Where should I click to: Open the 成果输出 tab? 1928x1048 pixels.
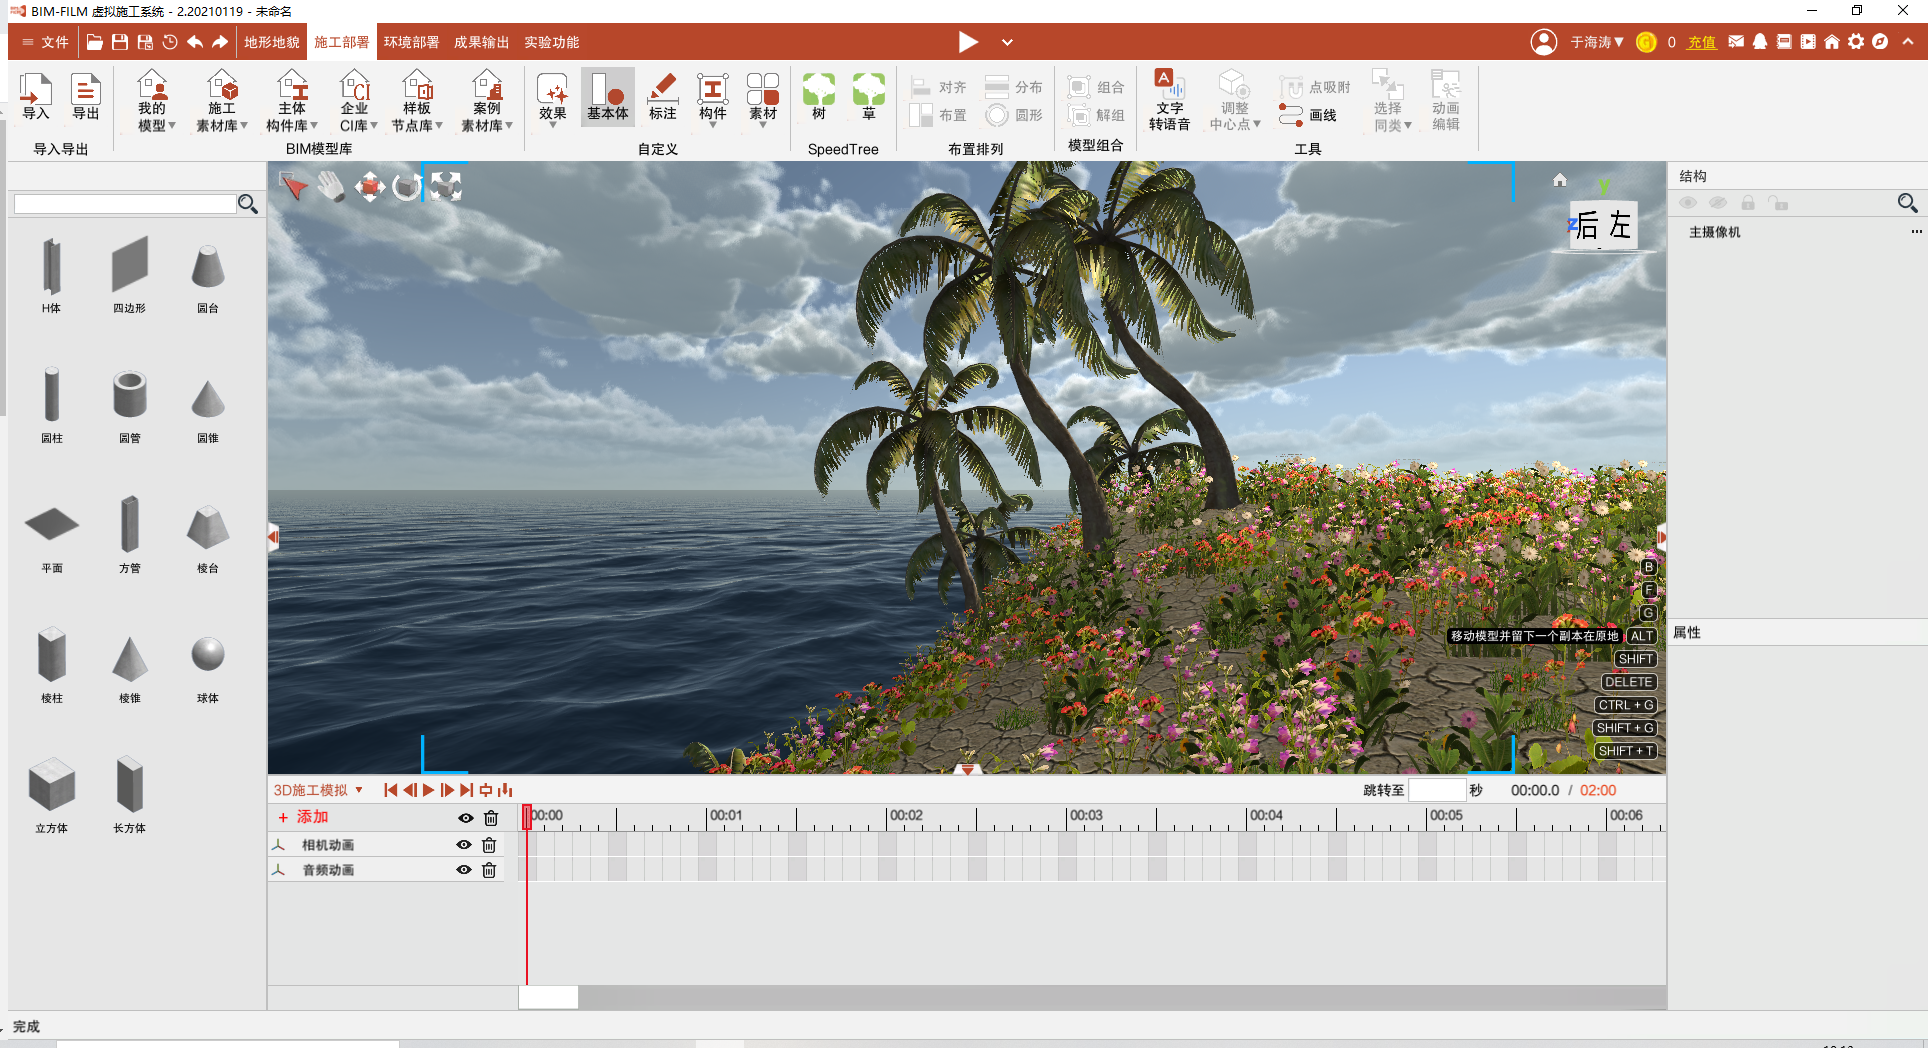click(481, 42)
